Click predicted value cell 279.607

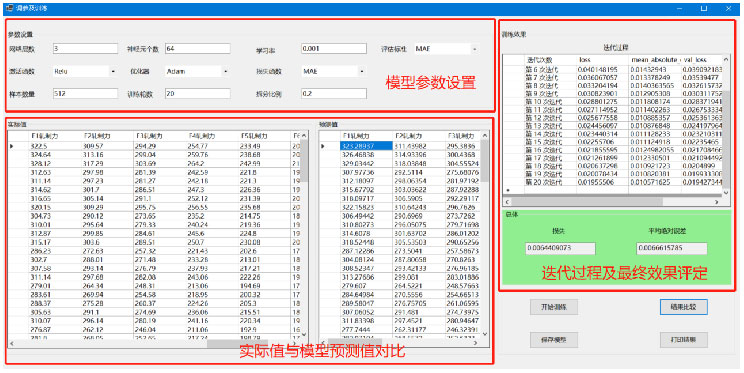pyautogui.click(x=354, y=286)
